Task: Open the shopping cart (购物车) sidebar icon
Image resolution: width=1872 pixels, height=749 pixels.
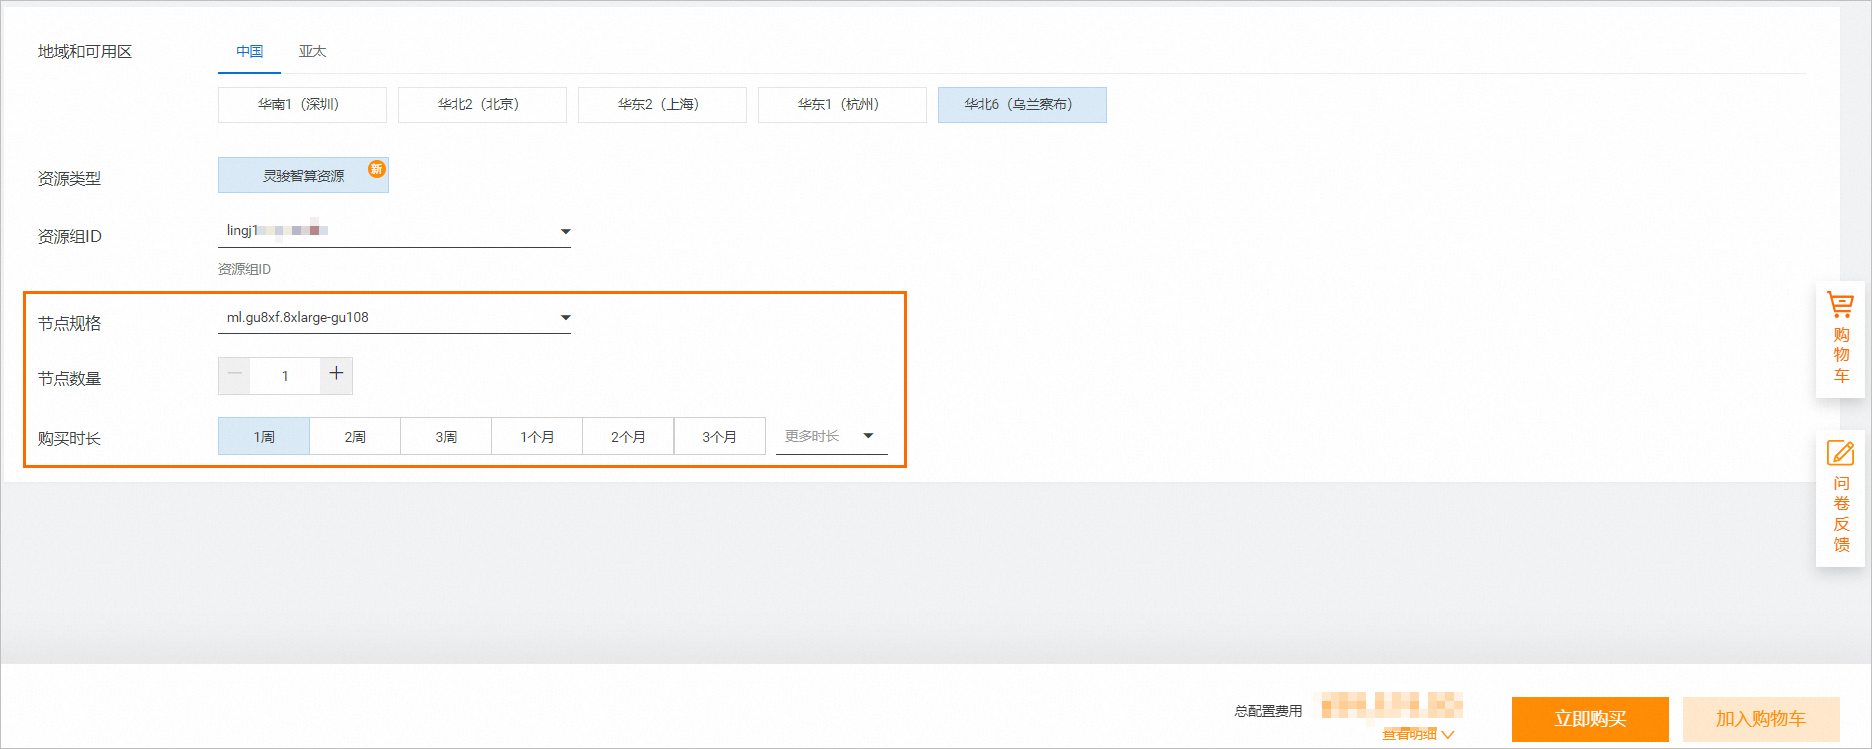Action: [1840, 338]
